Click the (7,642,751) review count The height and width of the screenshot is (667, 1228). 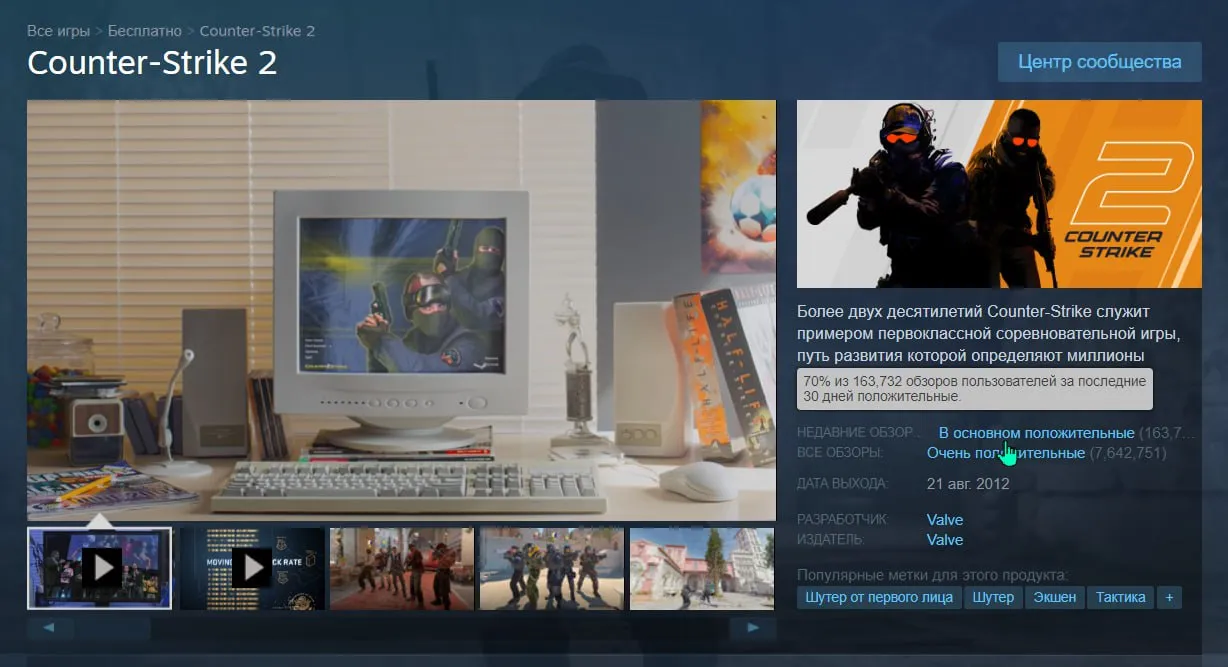(1128, 453)
